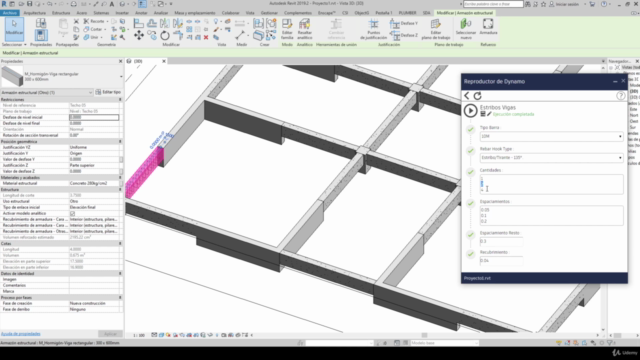Click the Print icon in quick access toolbar
This screenshot has width=640, height=360.
click(73, 4)
